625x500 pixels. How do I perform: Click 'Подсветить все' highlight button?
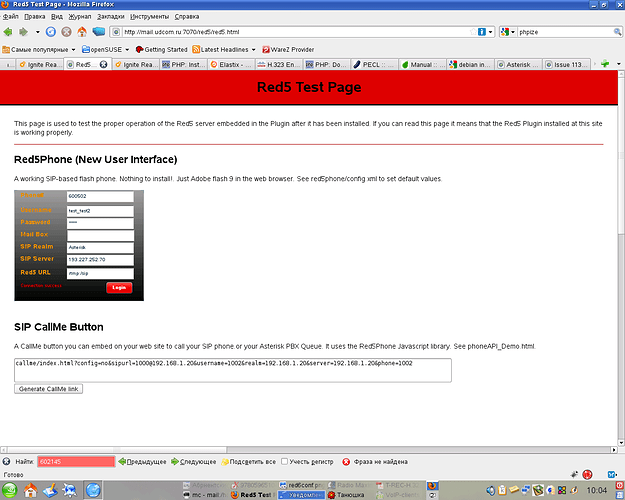click(x=248, y=462)
